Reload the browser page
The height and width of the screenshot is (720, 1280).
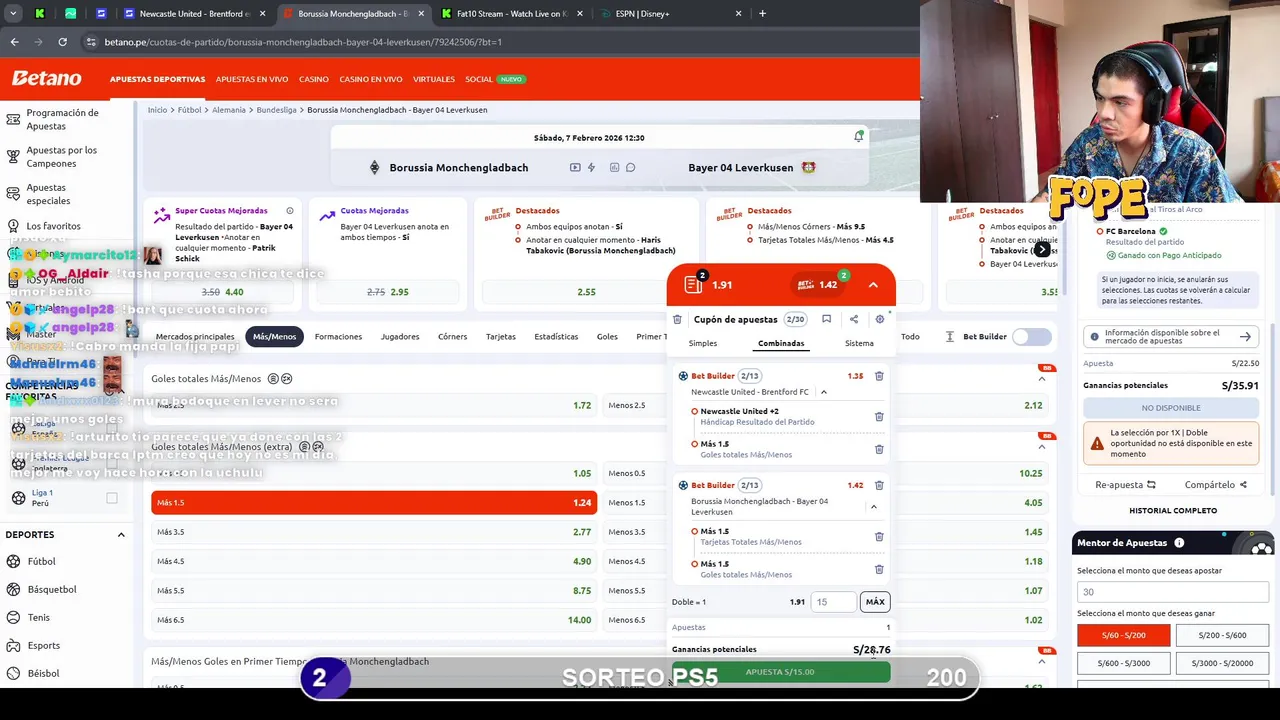(x=62, y=42)
